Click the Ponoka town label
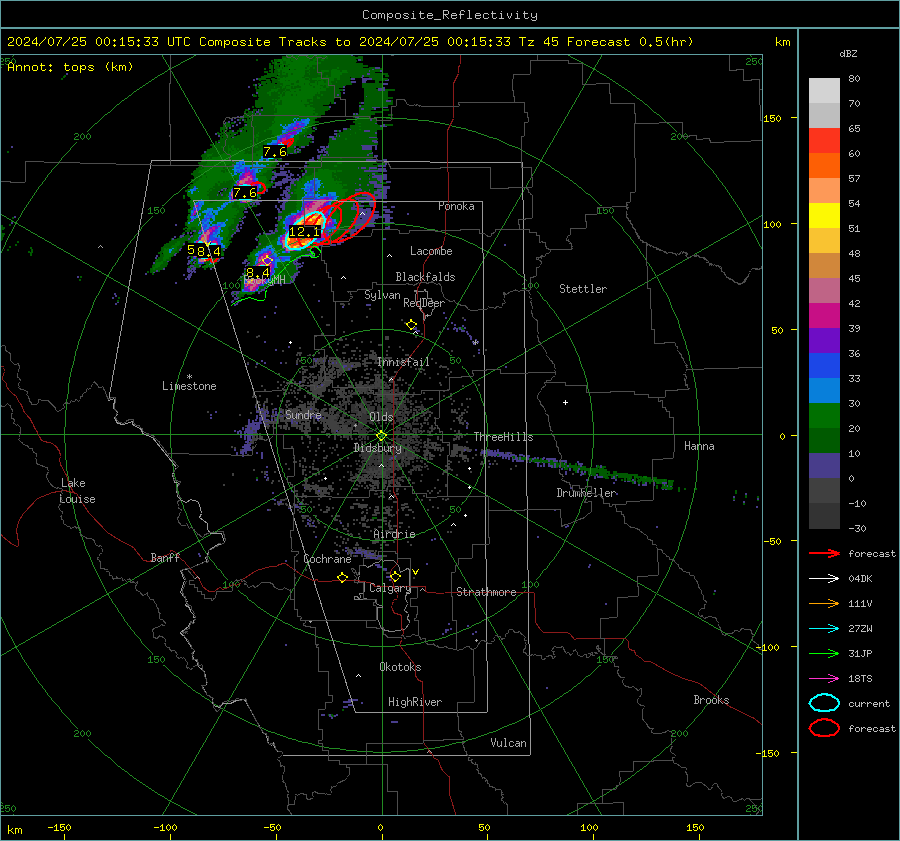This screenshot has width=900, height=841. pos(456,206)
